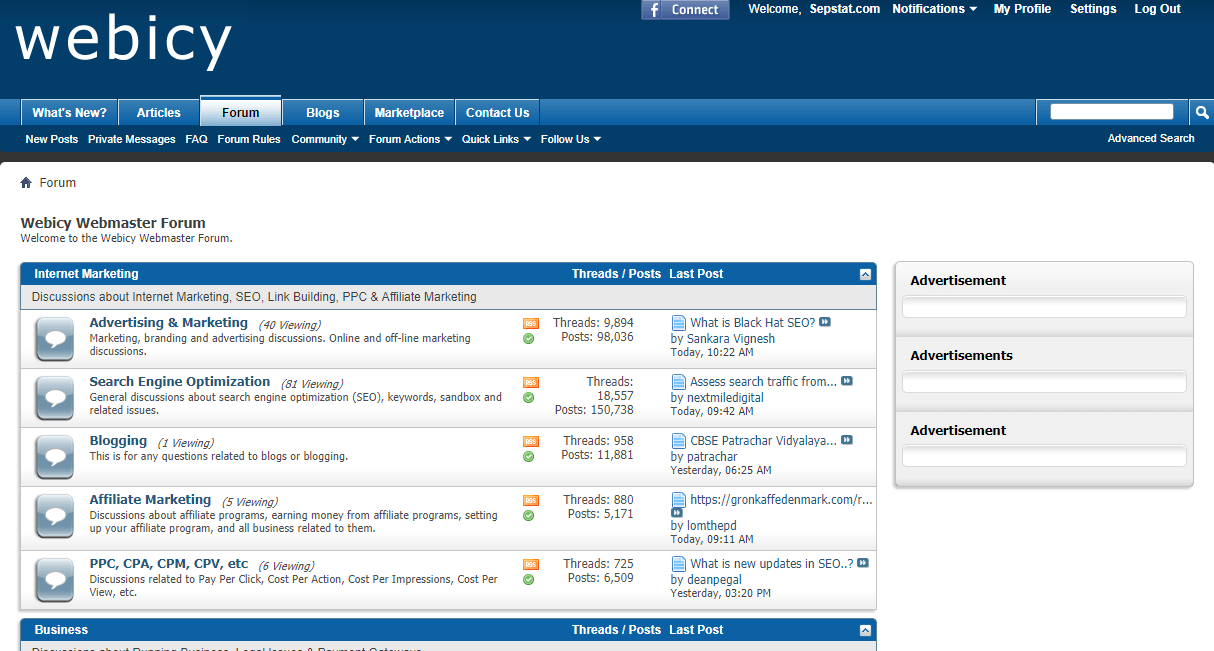Collapse the Internet Marketing category
Viewport: 1214px width, 651px height.
pyautogui.click(x=865, y=274)
